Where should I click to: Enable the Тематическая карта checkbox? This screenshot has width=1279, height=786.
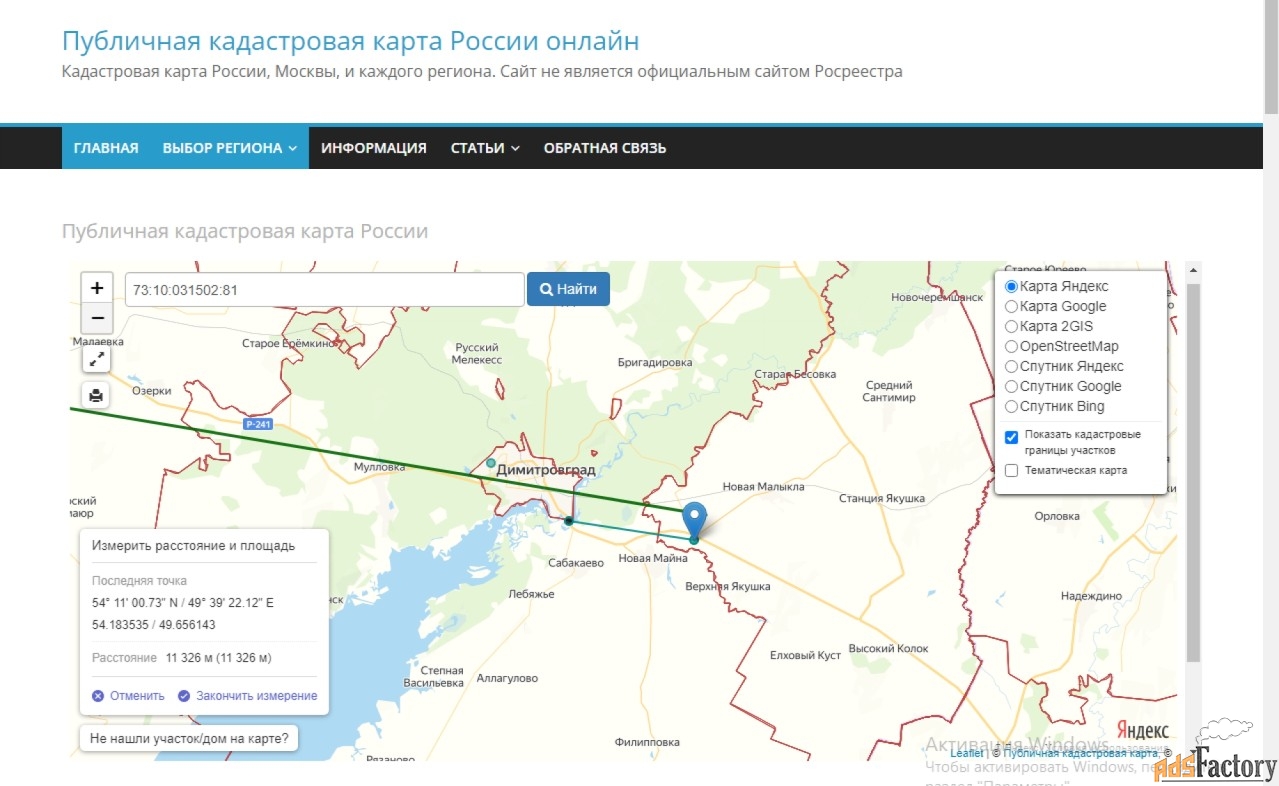1011,471
